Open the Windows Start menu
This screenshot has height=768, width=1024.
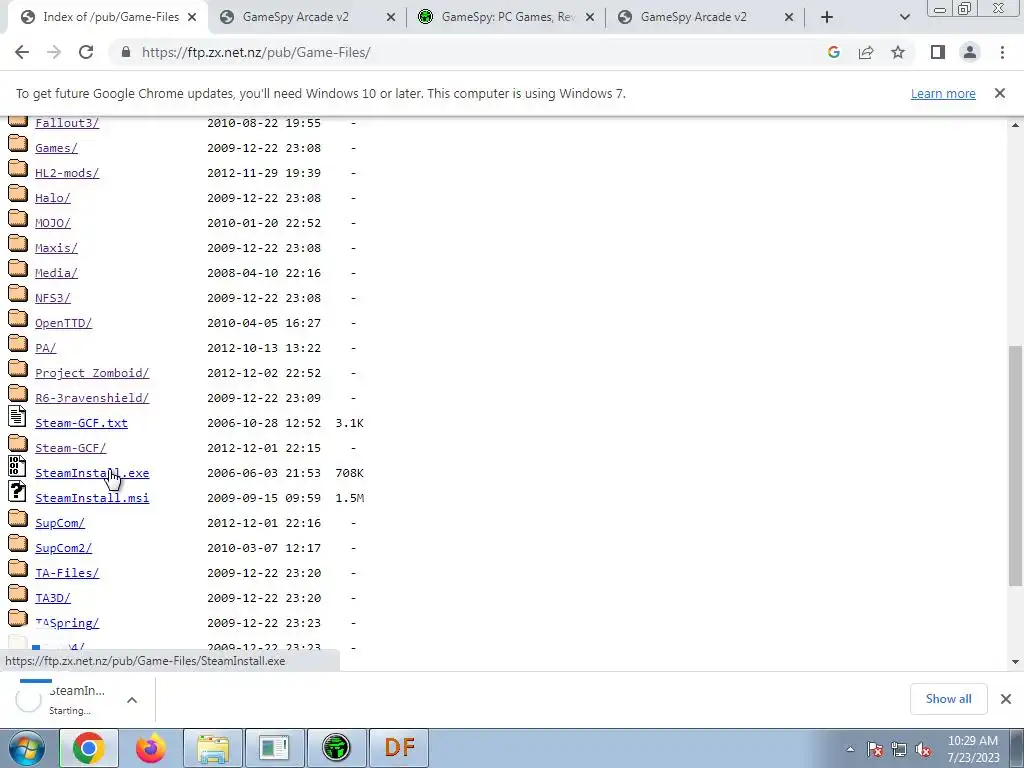(27, 748)
